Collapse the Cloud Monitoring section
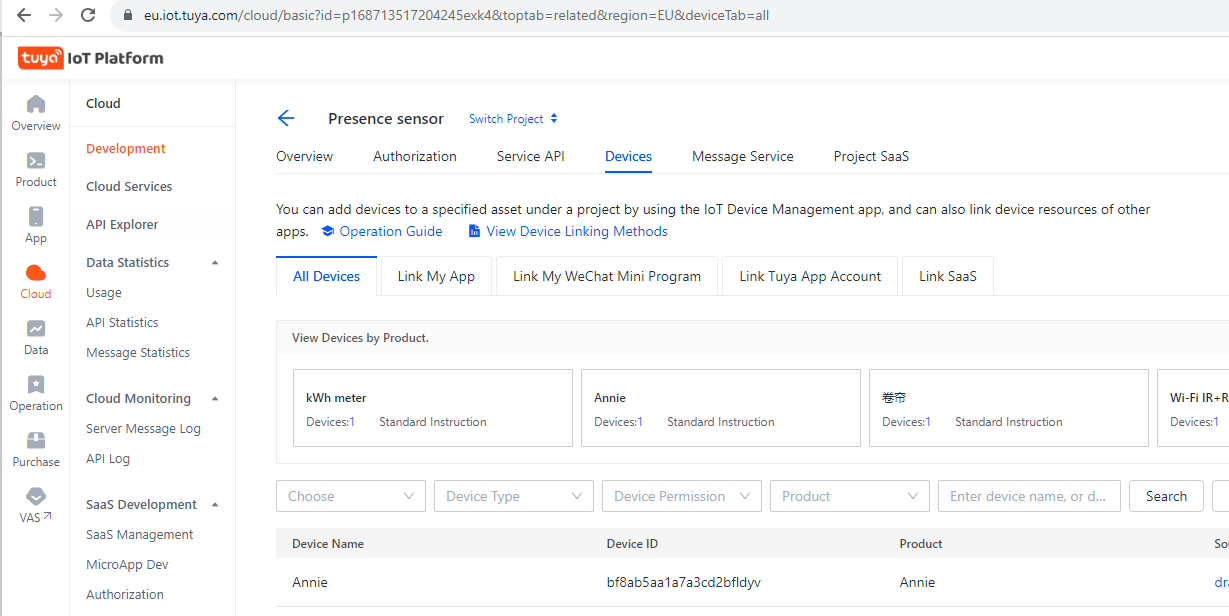 215,399
